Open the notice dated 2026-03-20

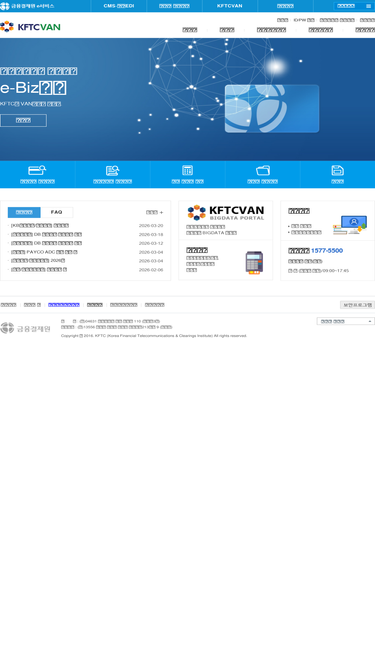(40, 225)
